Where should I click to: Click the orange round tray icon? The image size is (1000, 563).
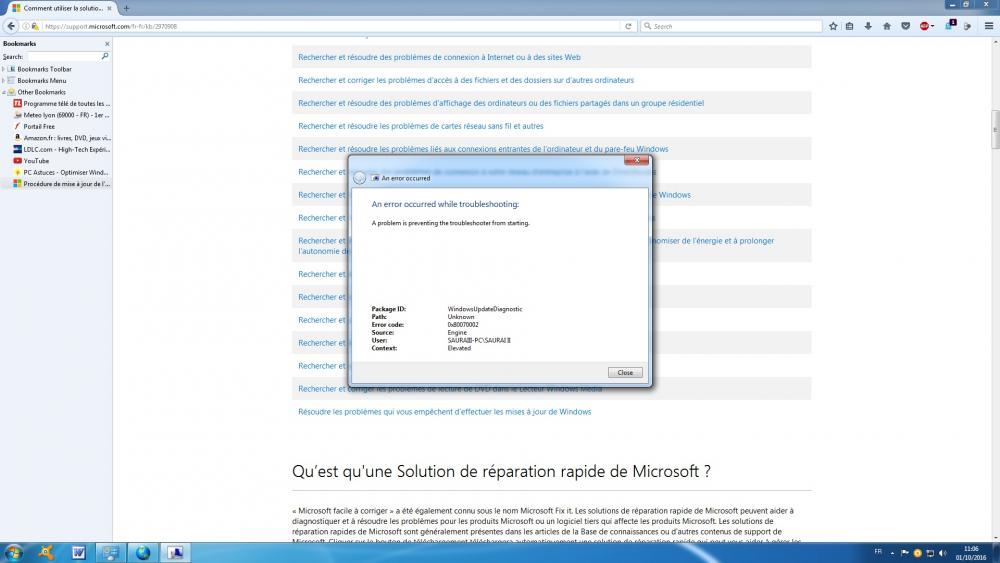917,553
